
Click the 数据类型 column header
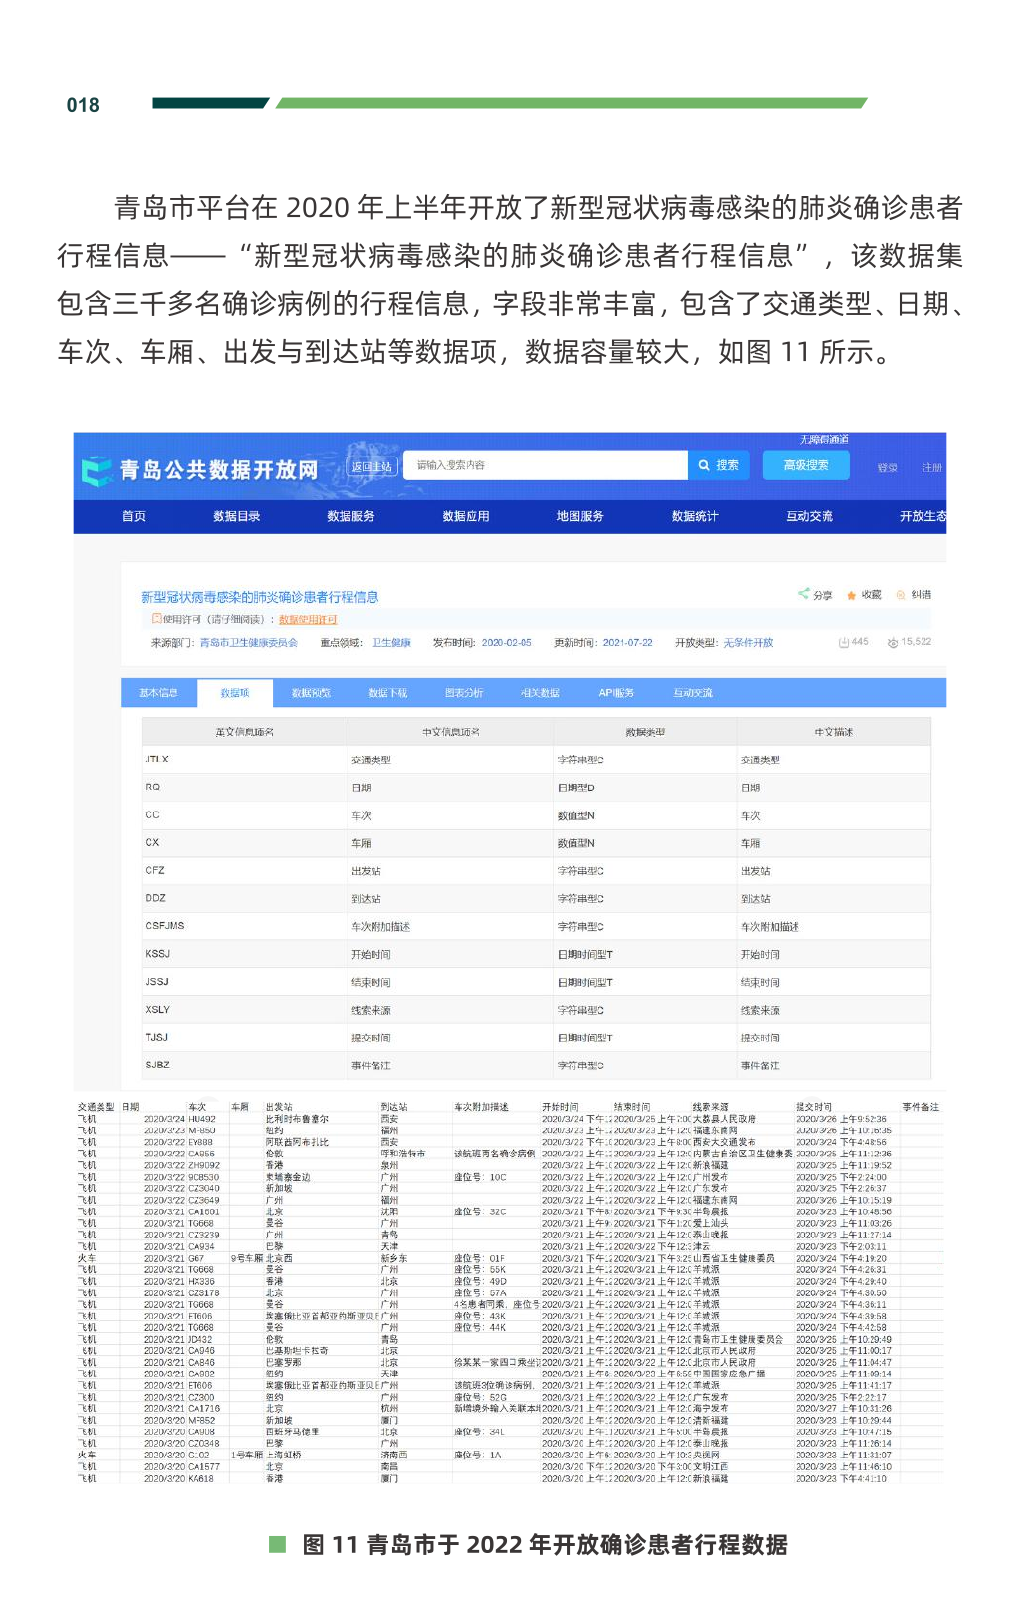(645, 732)
